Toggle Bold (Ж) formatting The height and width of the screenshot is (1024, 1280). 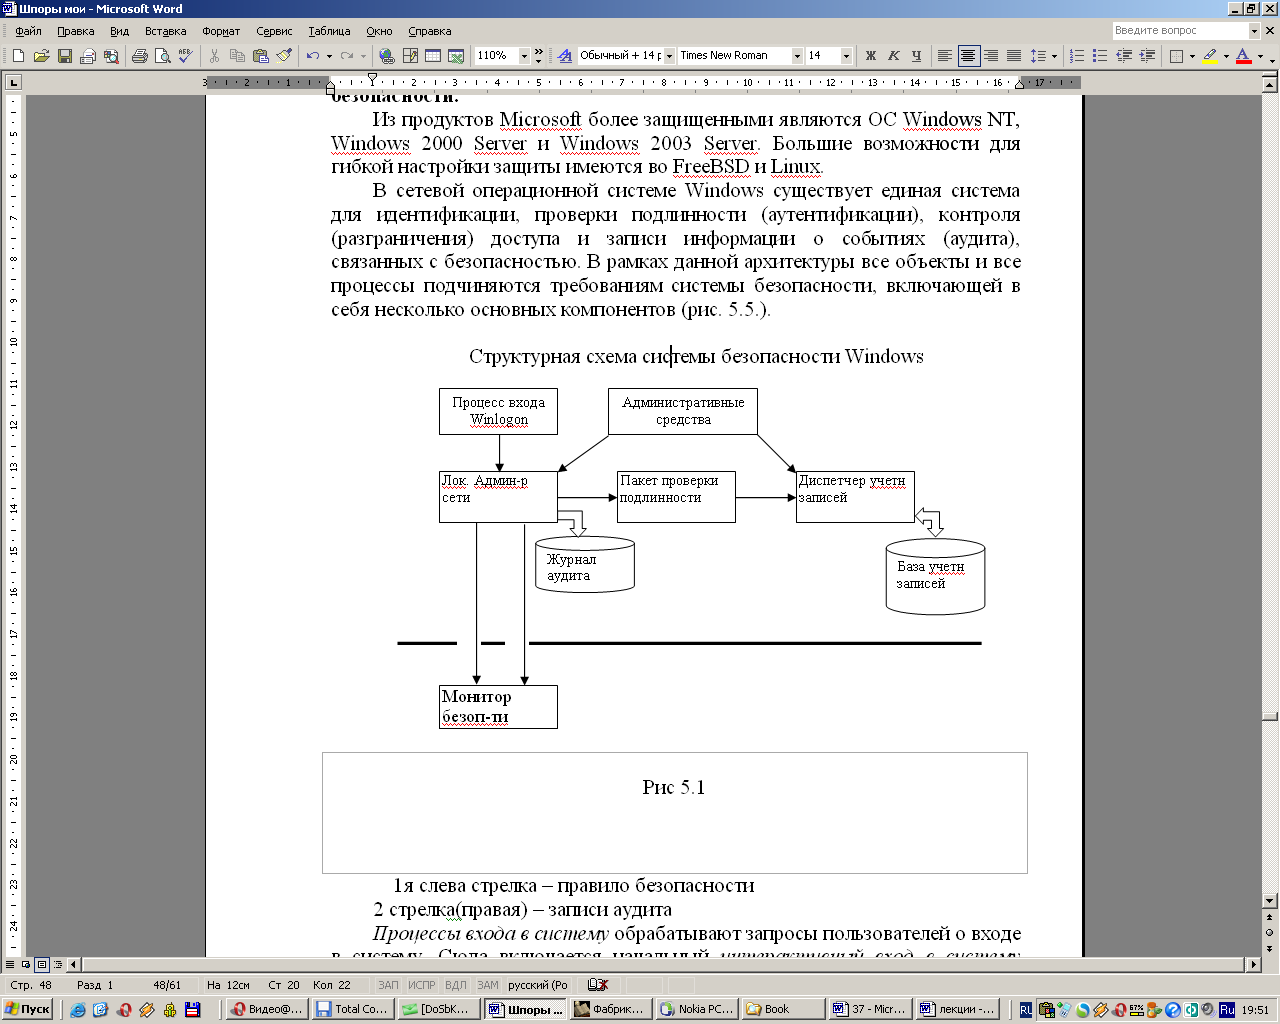click(870, 56)
